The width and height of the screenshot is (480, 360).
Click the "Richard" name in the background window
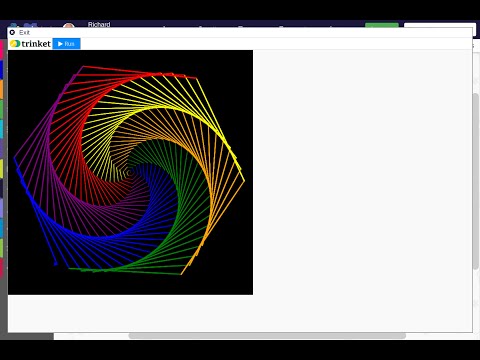pyautogui.click(x=99, y=25)
